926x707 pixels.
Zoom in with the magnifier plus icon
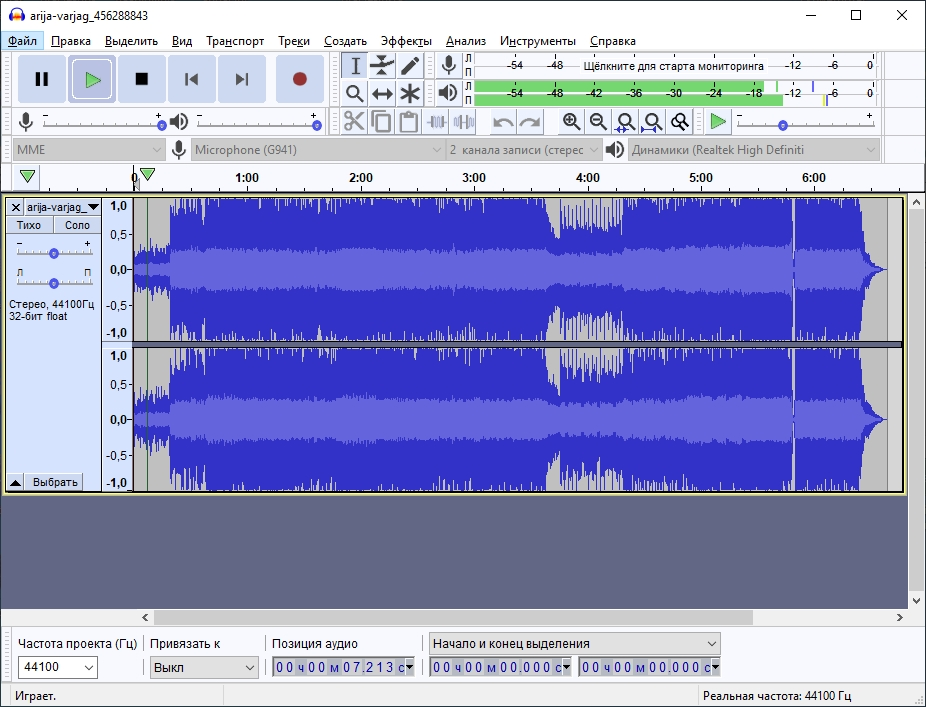point(571,122)
